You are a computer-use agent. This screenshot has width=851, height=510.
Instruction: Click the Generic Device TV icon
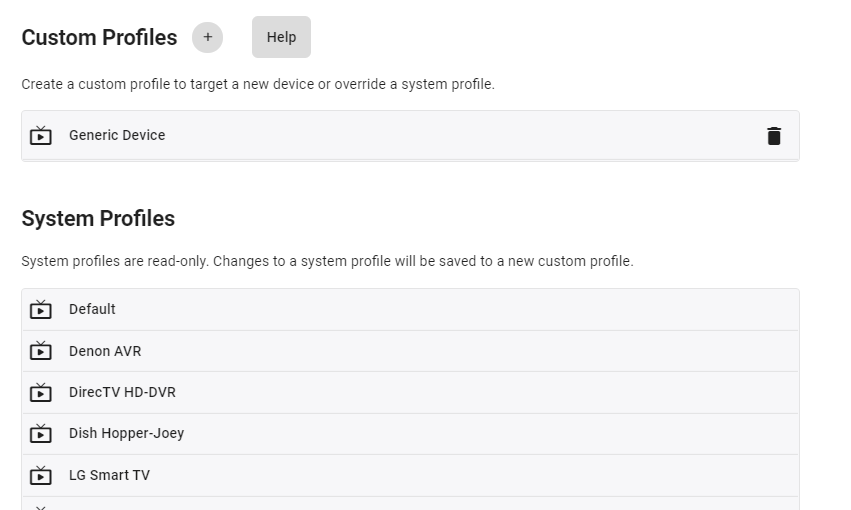pyautogui.click(x=41, y=135)
